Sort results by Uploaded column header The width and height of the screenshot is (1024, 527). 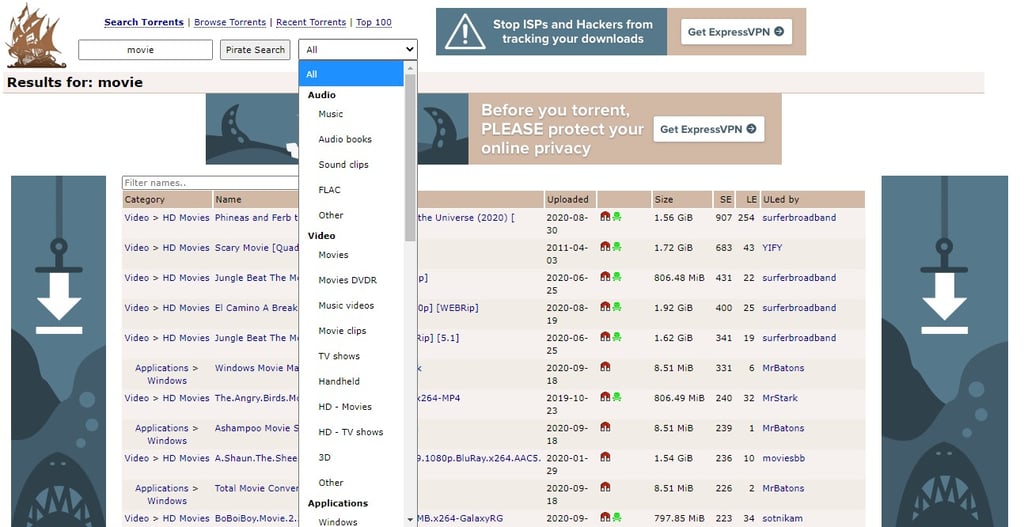click(x=568, y=199)
